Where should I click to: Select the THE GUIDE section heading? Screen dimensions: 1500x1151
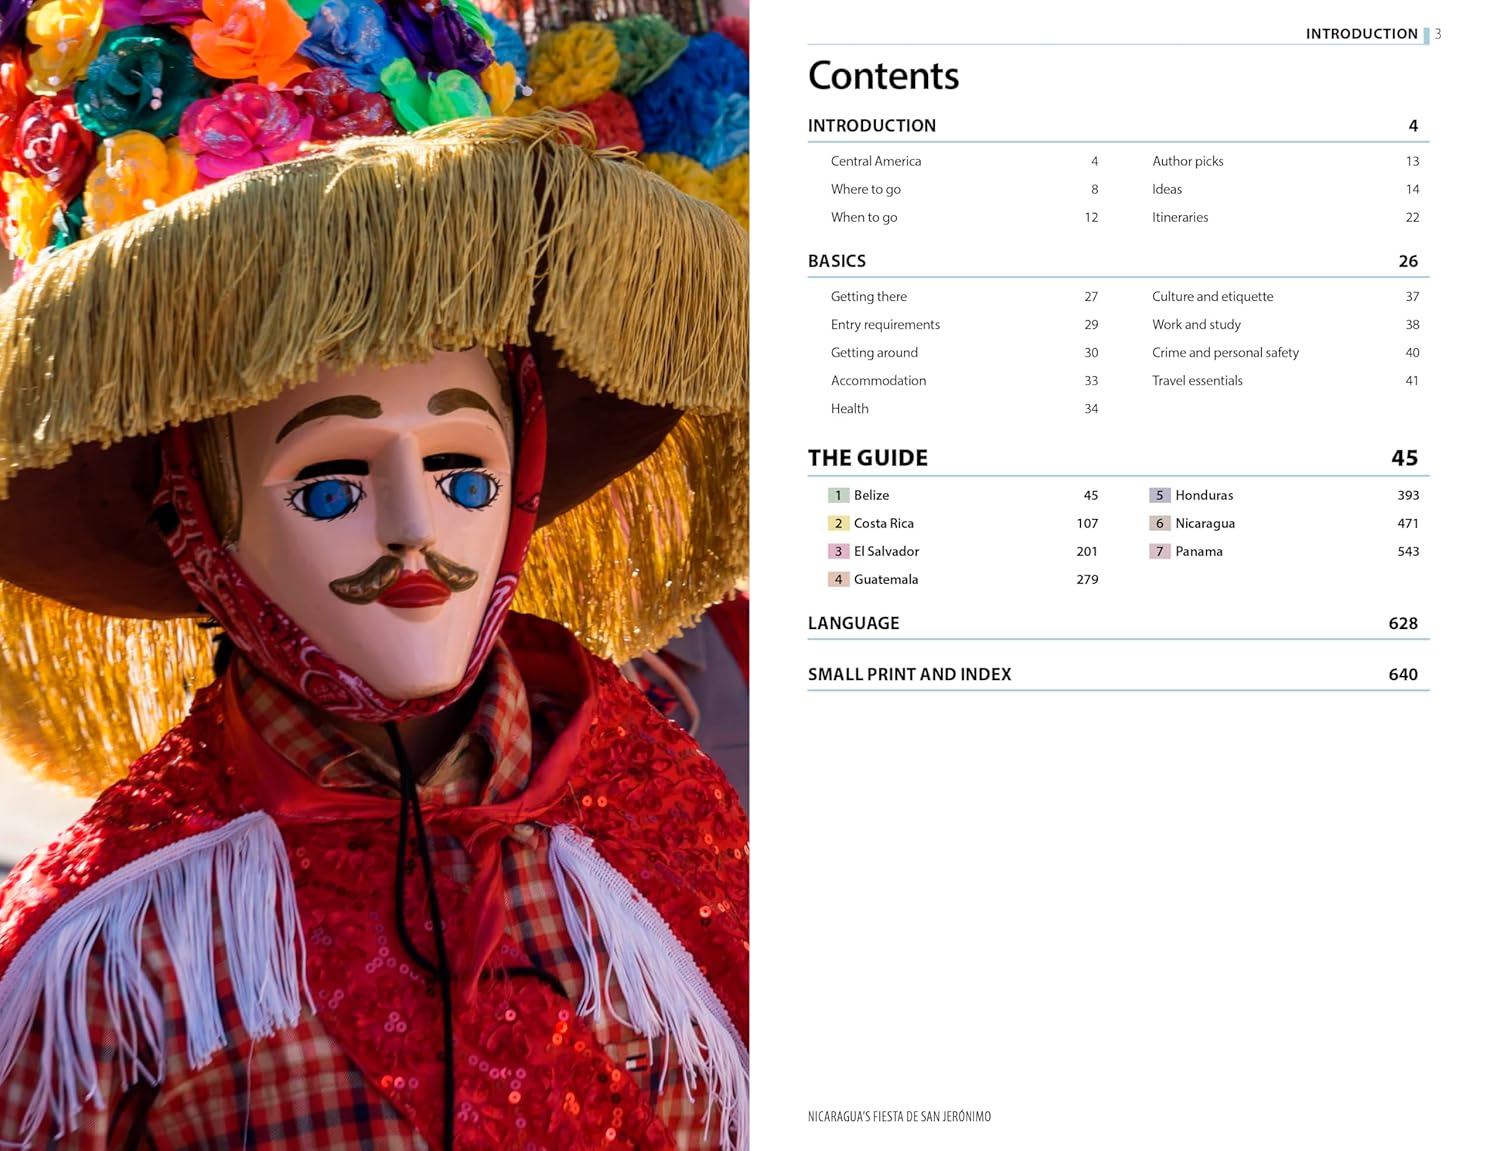click(x=866, y=457)
